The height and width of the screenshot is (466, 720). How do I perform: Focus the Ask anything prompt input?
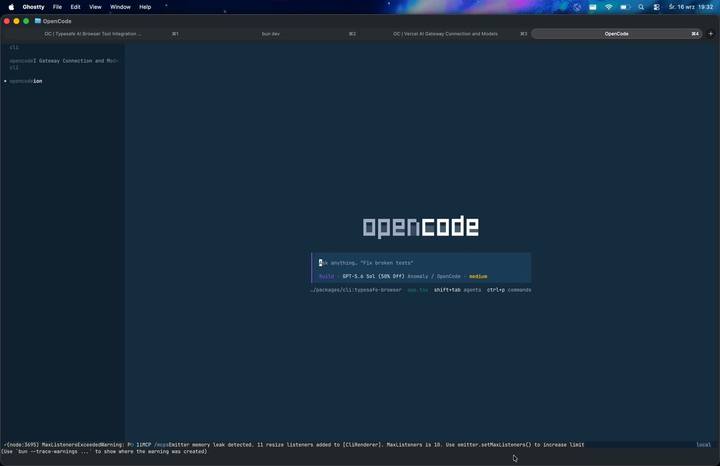(421, 263)
